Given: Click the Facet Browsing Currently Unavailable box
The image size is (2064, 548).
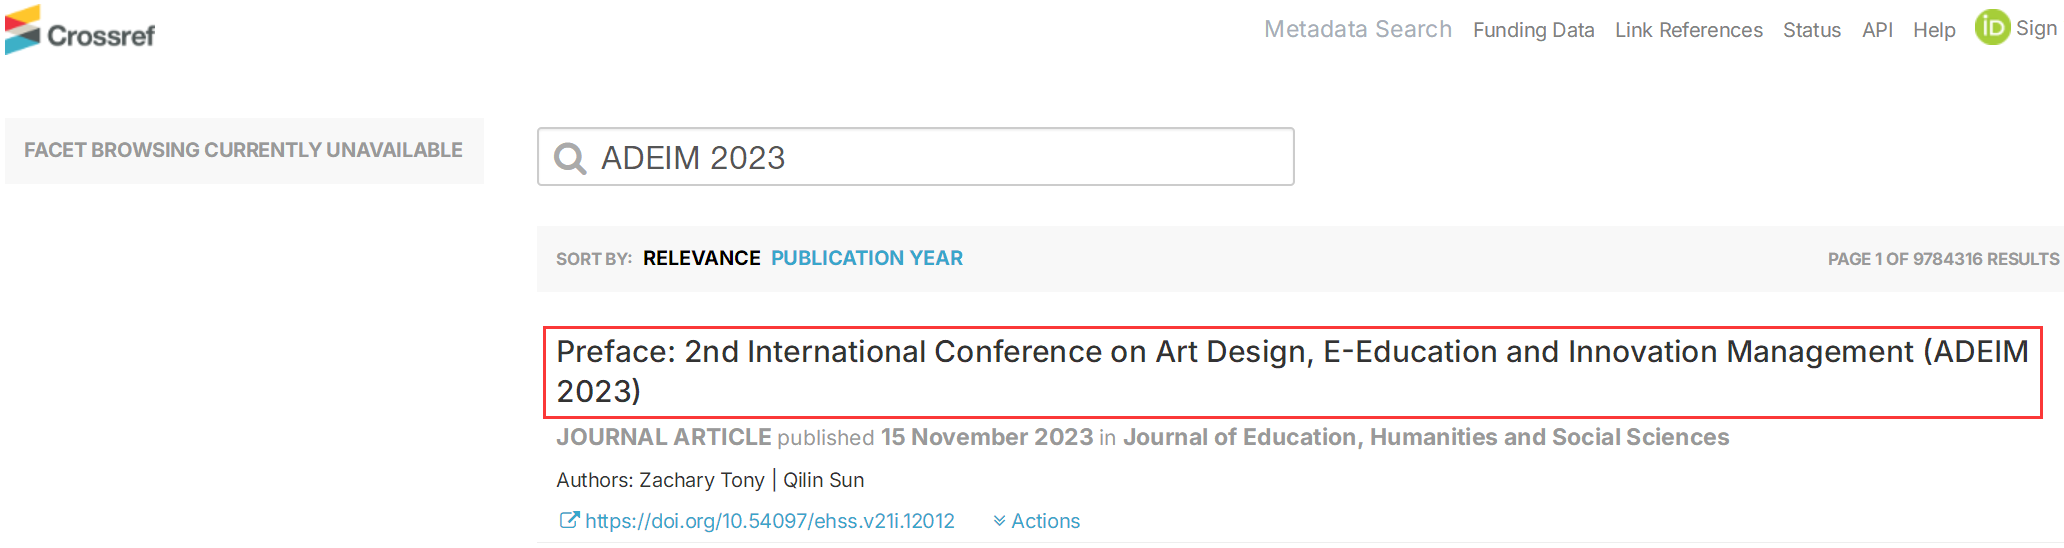Looking at the screenshot, I should click(244, 151).
